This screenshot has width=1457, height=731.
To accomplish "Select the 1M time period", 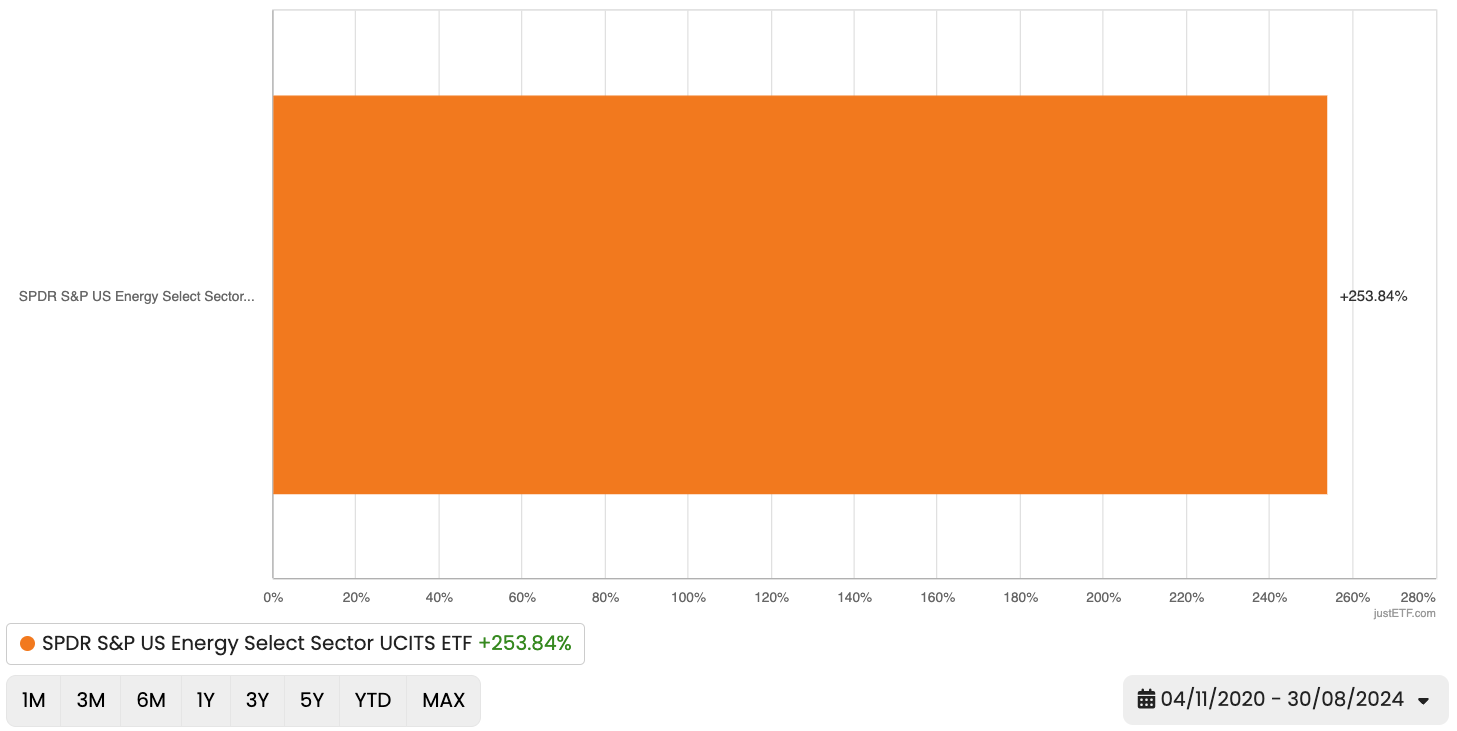I will [34, 700].
